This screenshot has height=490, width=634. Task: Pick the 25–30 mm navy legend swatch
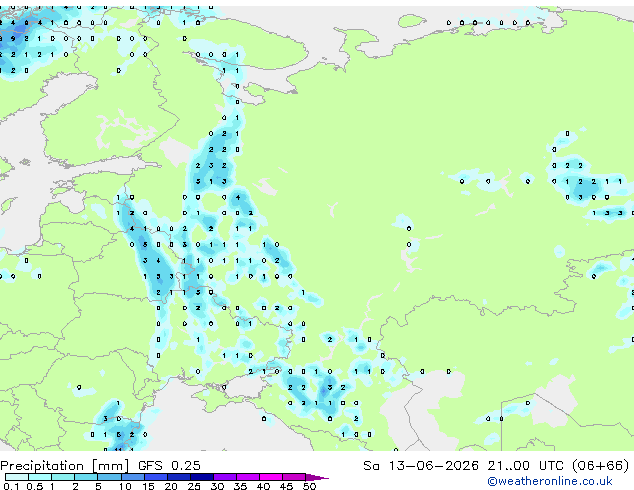tap(202, 477)
